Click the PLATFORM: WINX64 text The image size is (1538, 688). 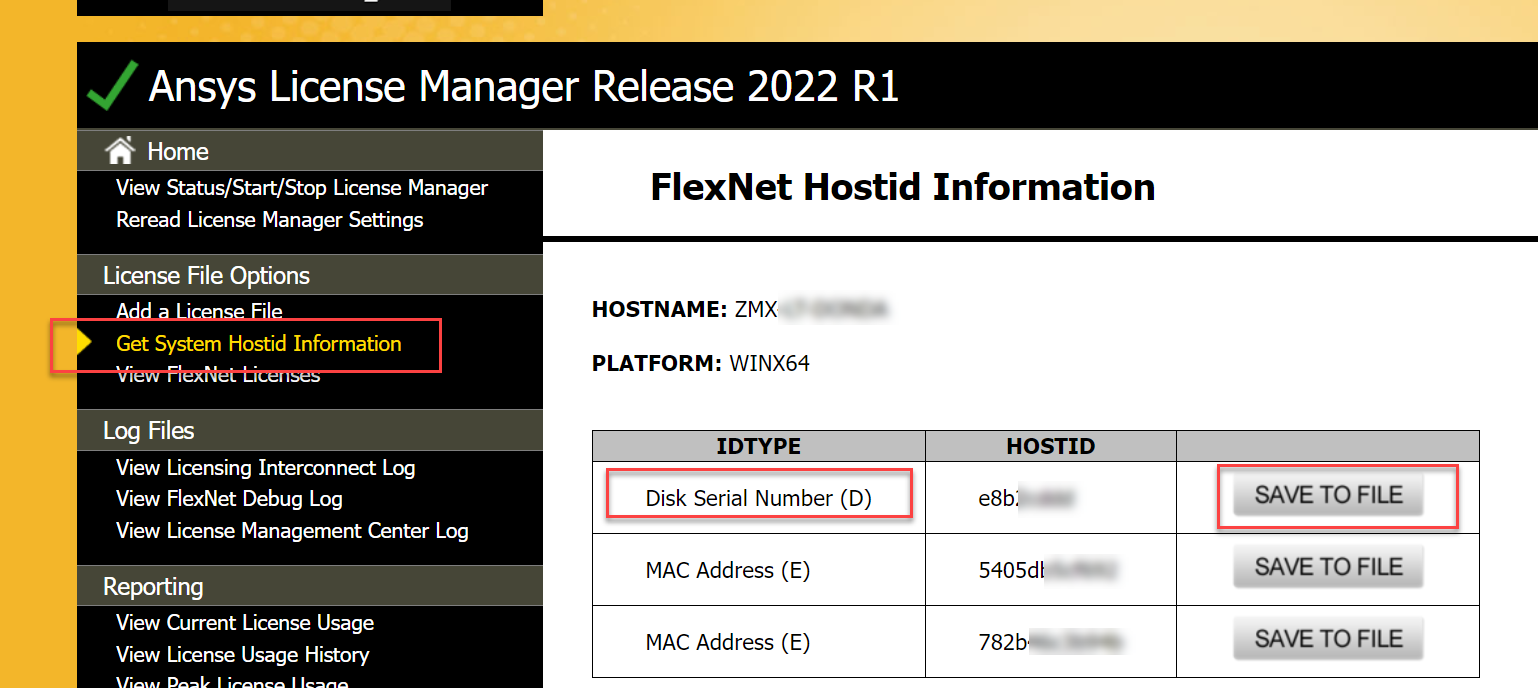(x=701, y=364)
